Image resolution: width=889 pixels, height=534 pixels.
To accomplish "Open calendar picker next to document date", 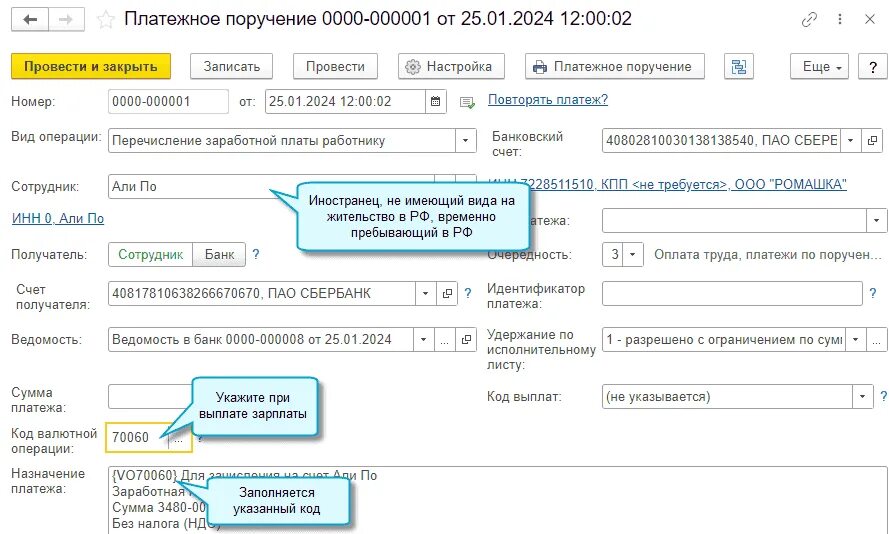I will pos(435,102).
